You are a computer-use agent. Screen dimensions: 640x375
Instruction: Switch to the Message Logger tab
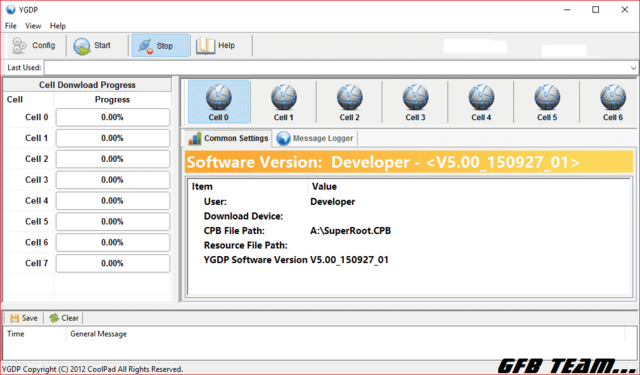(315, 138)
